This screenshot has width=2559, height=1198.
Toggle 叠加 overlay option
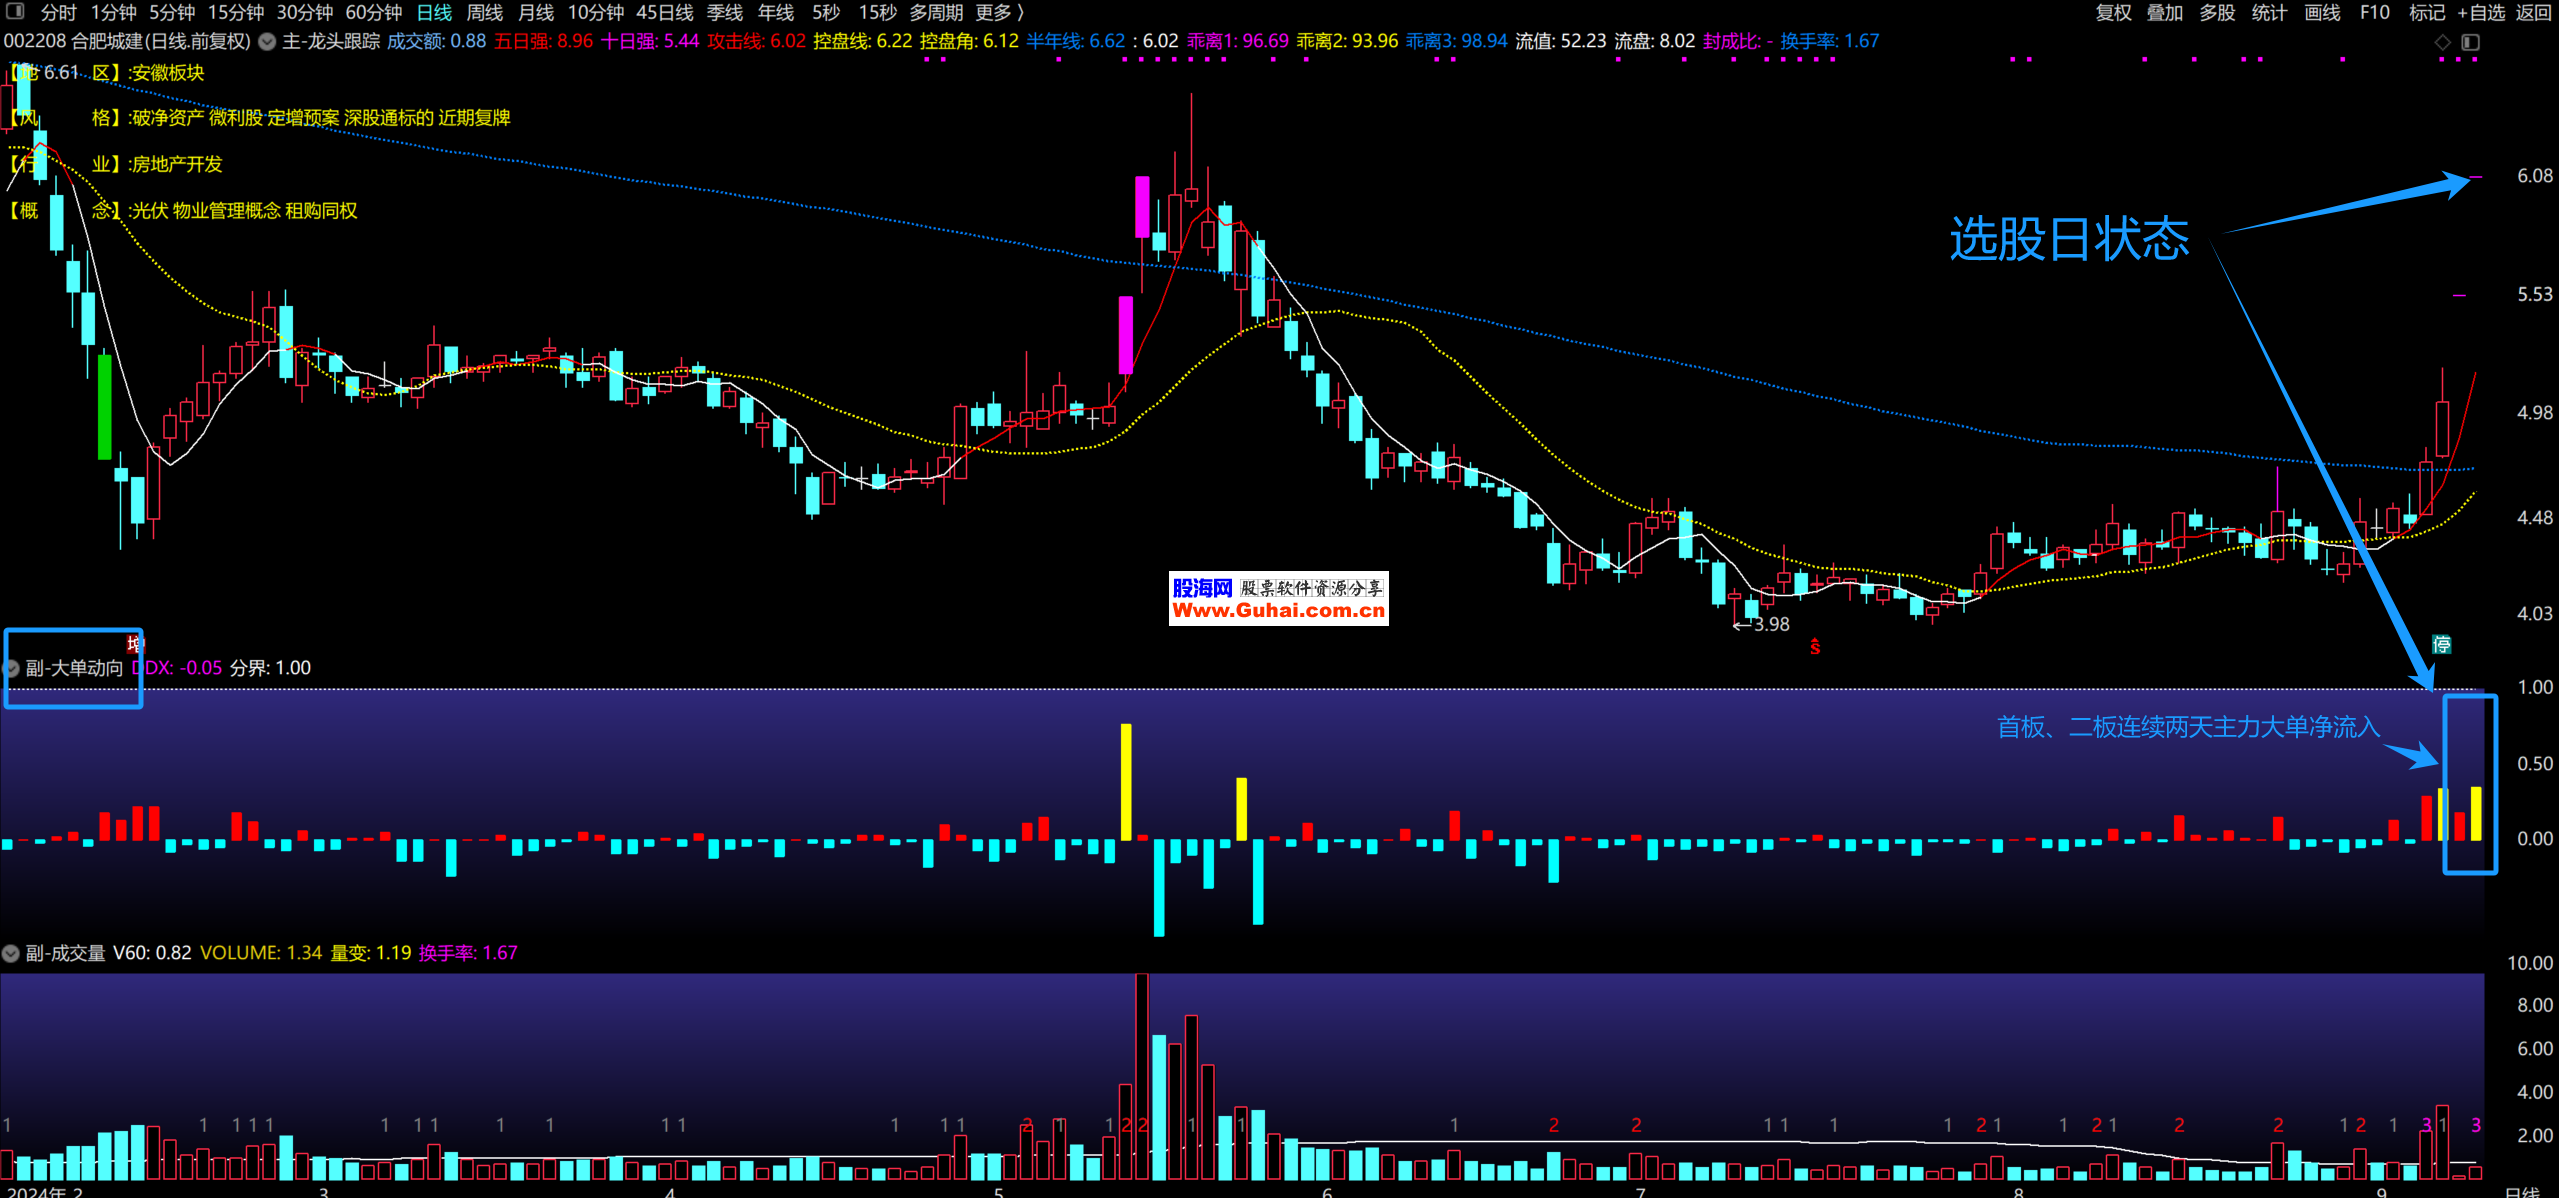point(2164,12)
